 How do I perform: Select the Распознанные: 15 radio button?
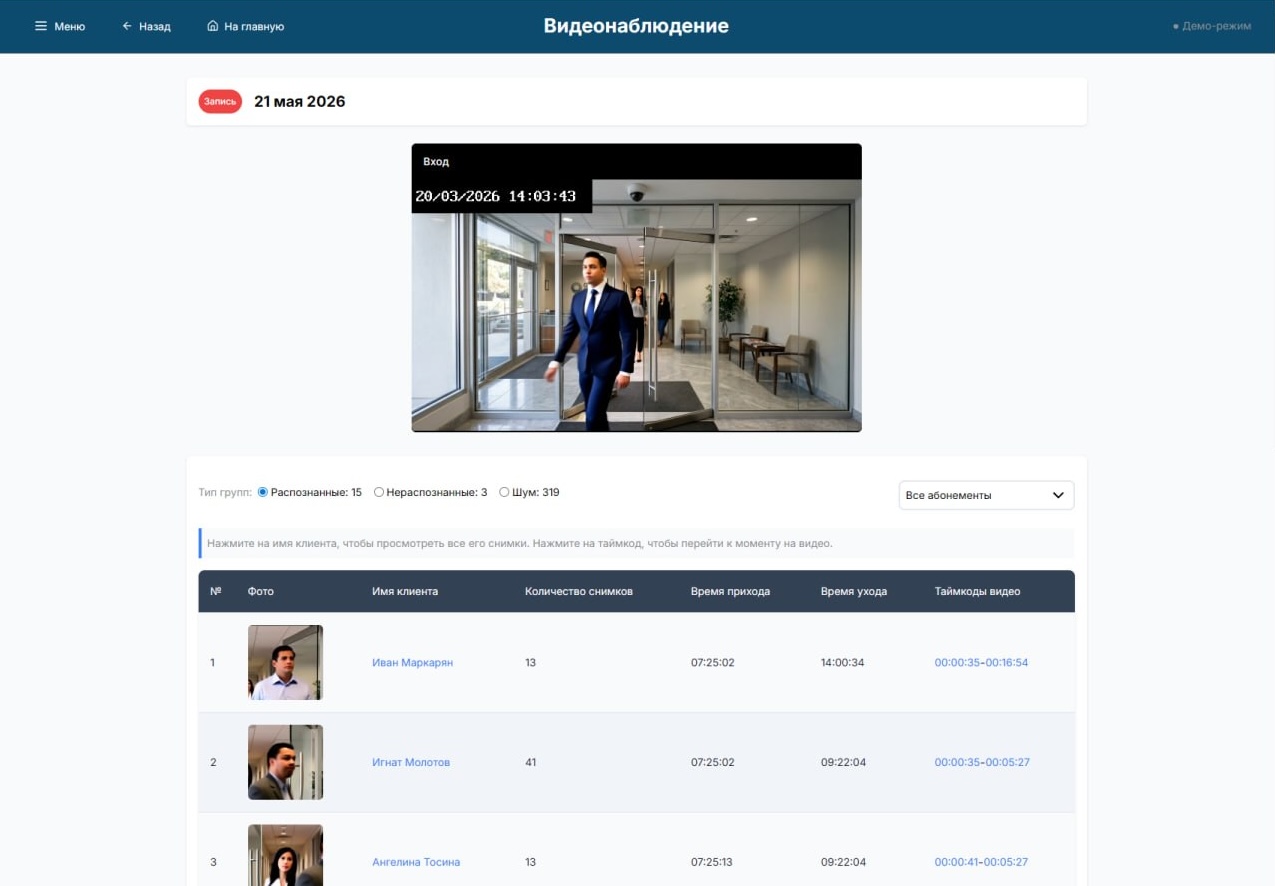[263, 492]
